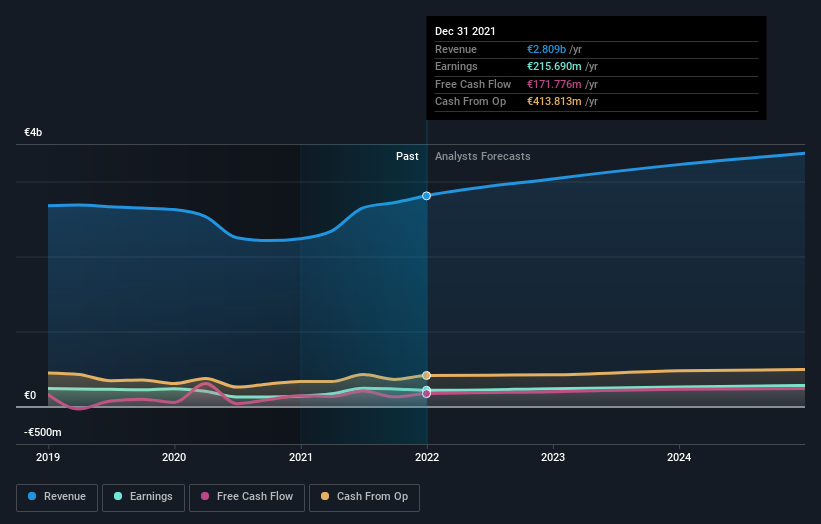This screenshot has width=821, height=524.
Task: Click the €0 y-axis label
Action: coord(30,395)
